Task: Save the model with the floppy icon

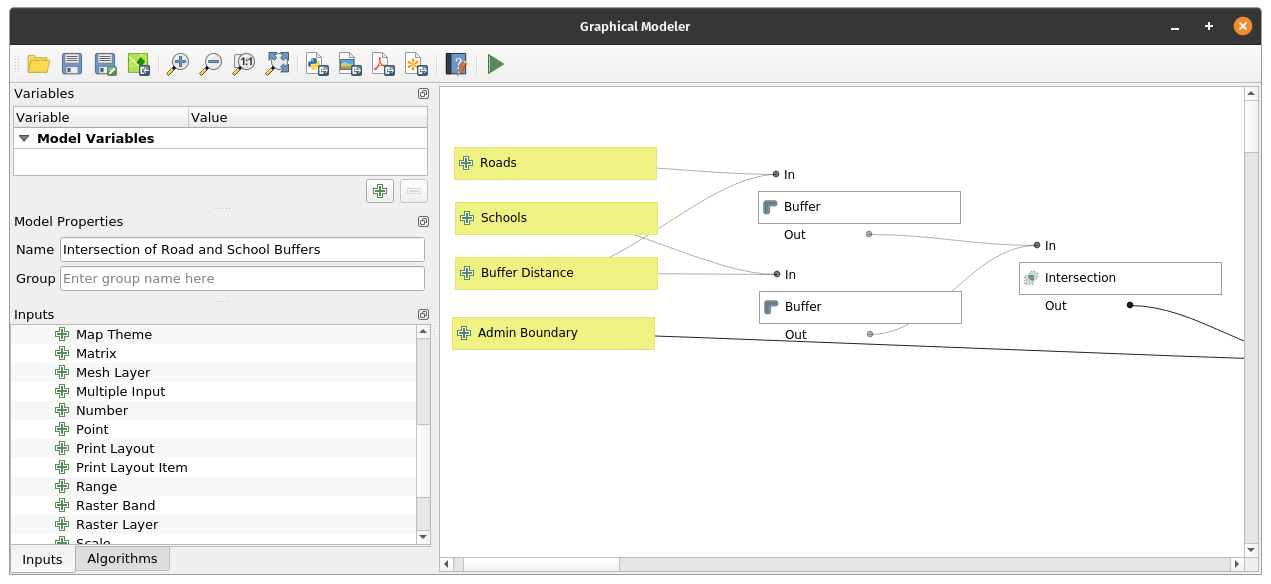Action: click(72, 65)
